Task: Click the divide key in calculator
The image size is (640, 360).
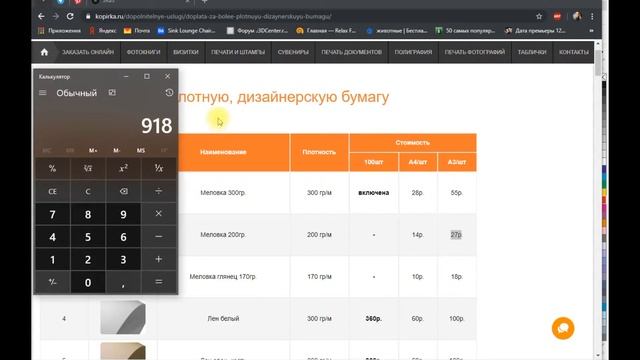Action: (159, 191)
